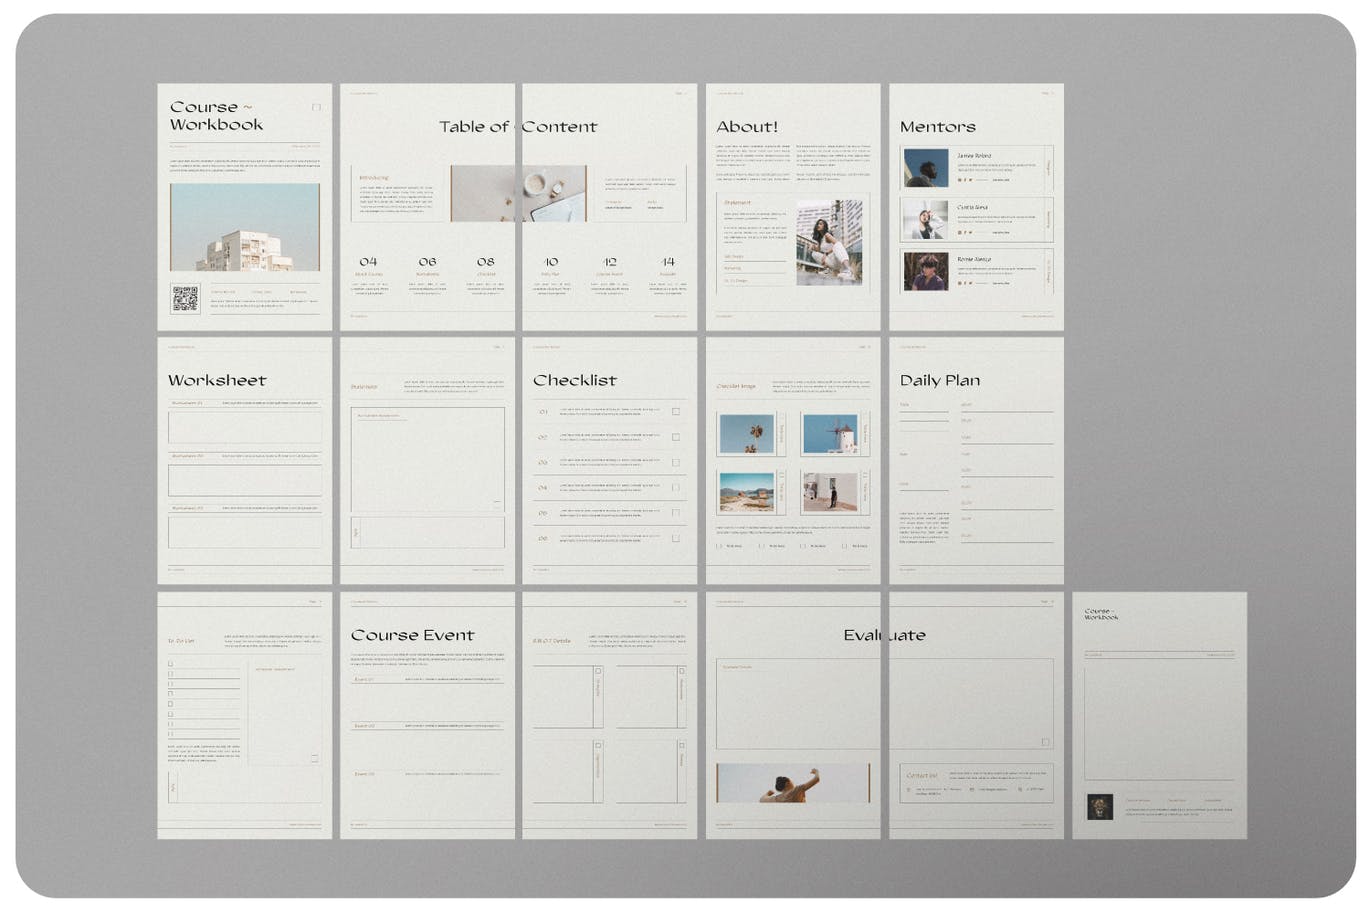Viewport: 1370px width, 913px height.
Task: Select James Roland's mentor portrait
Action: pyautogui.click(x=926, y=168)
